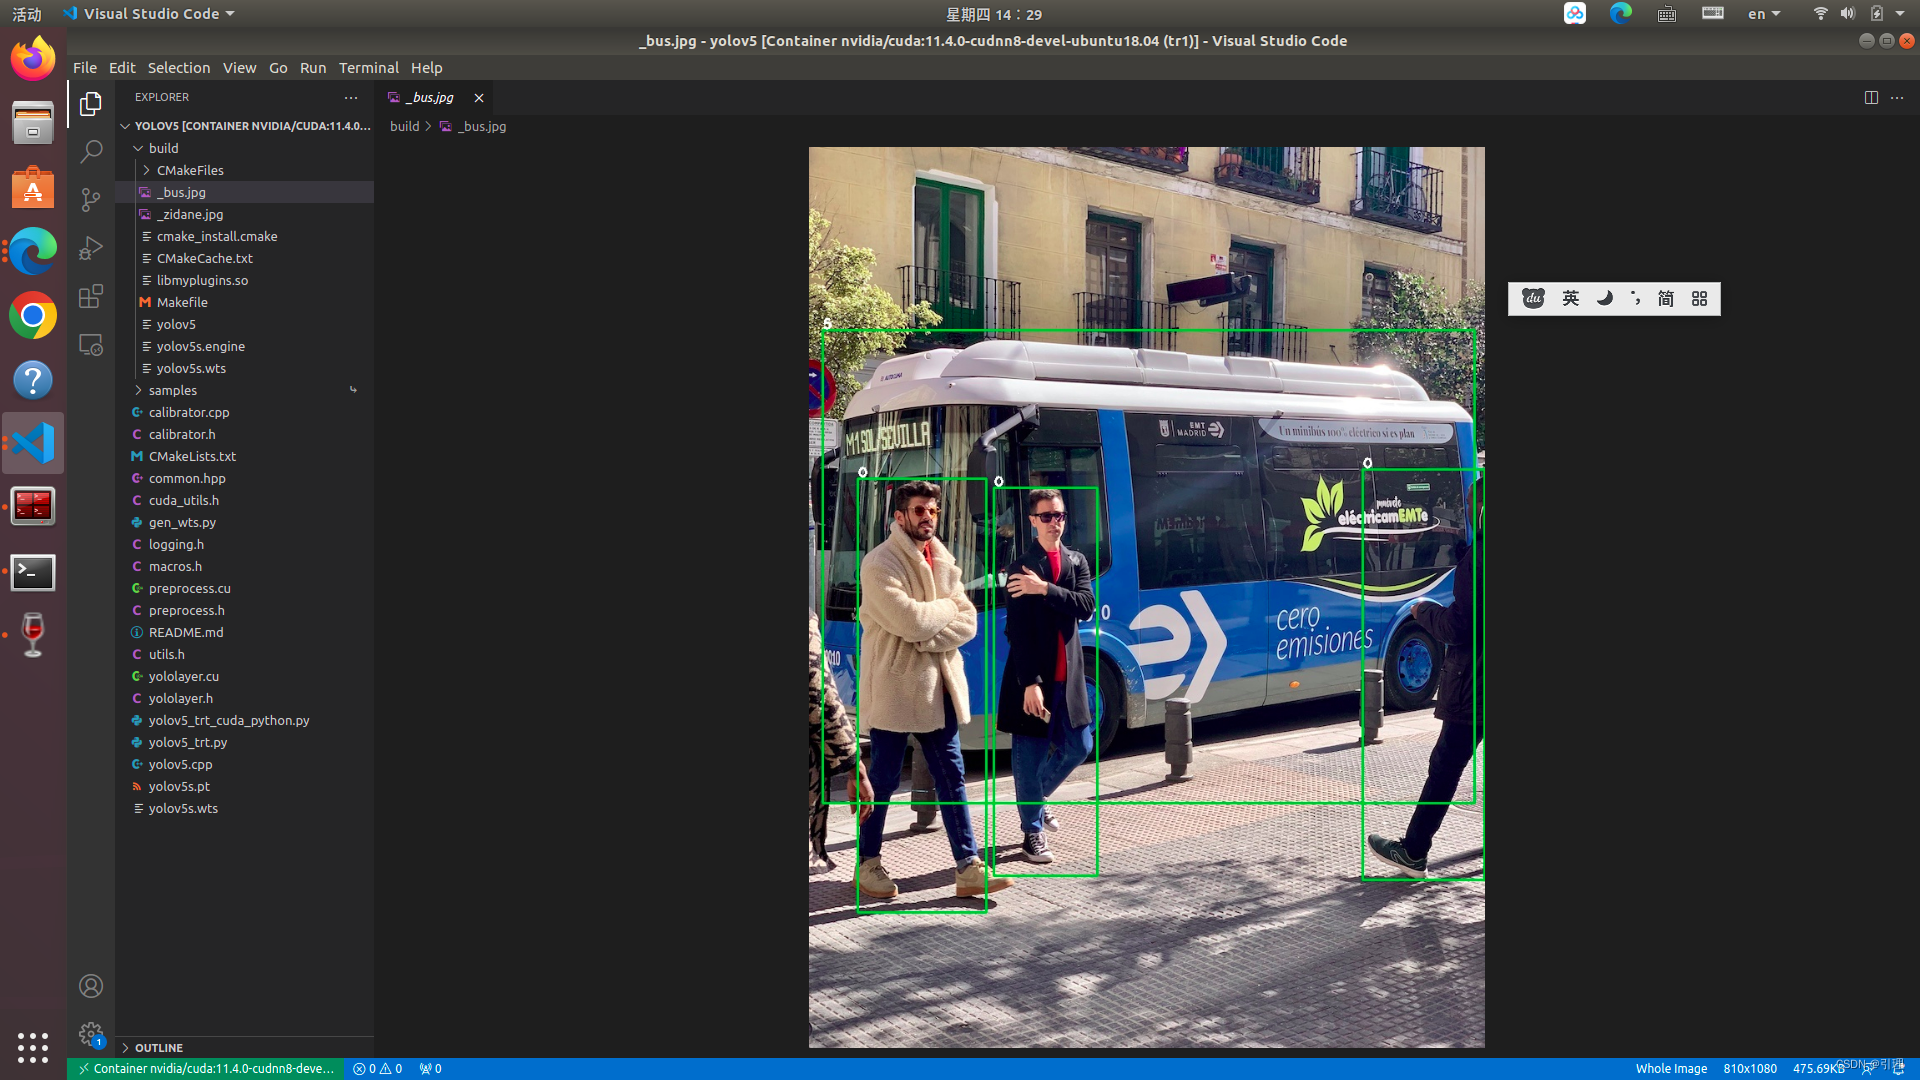Open the Manage gear menu
The image size is (1920, 1080).
pyautogui.click(x=91, y=1034)
